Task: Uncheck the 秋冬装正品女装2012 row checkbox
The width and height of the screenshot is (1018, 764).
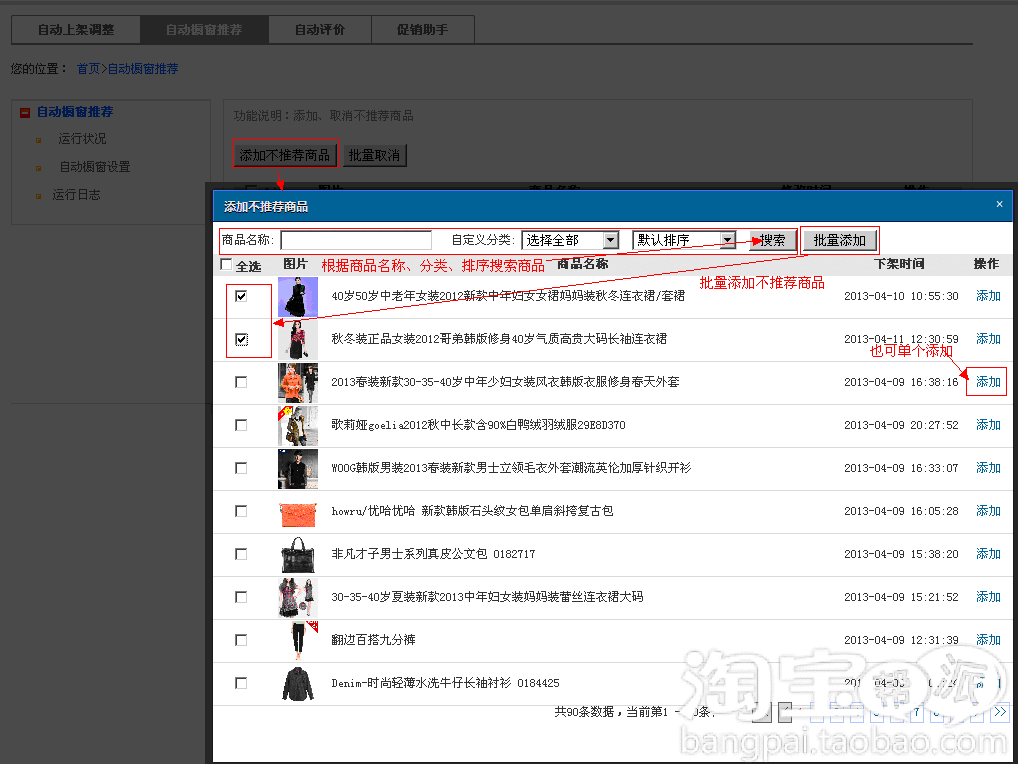Action: pos(241,339)
